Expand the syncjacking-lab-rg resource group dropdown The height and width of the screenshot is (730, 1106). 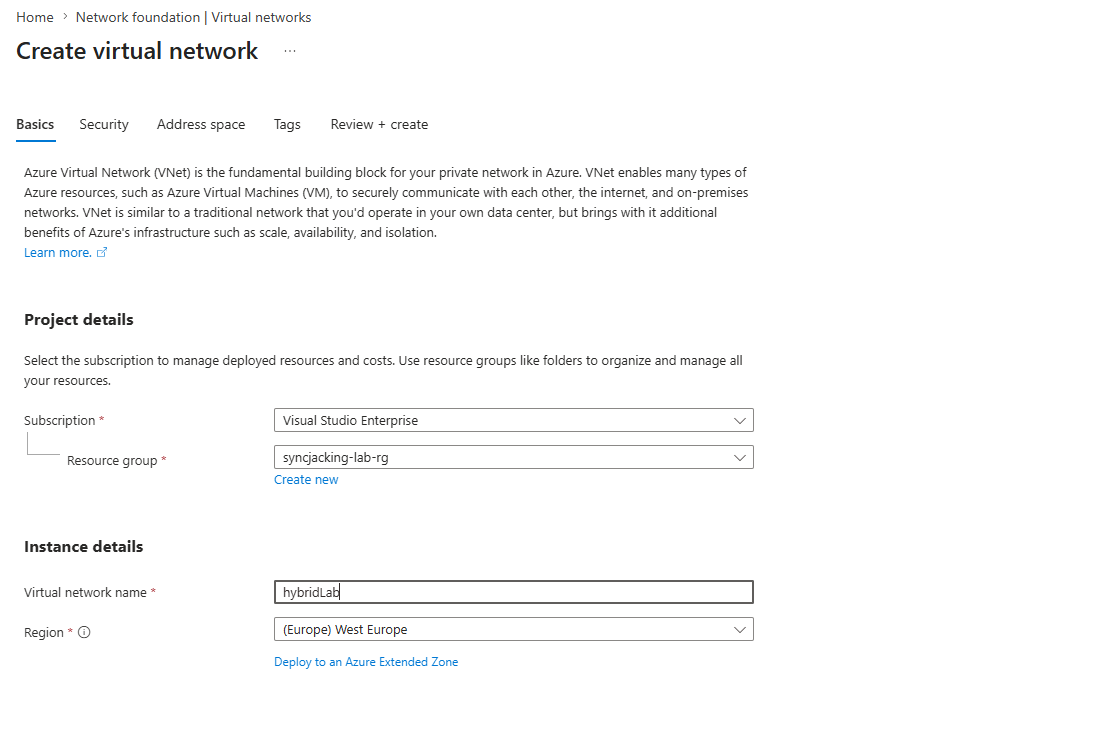click(514, 457)
